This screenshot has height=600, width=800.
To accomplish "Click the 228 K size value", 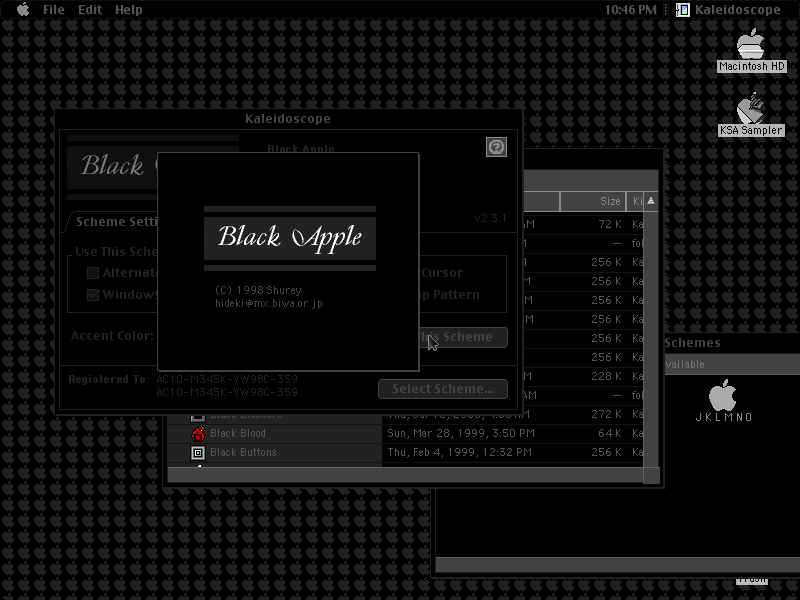I will click(606, 377).
